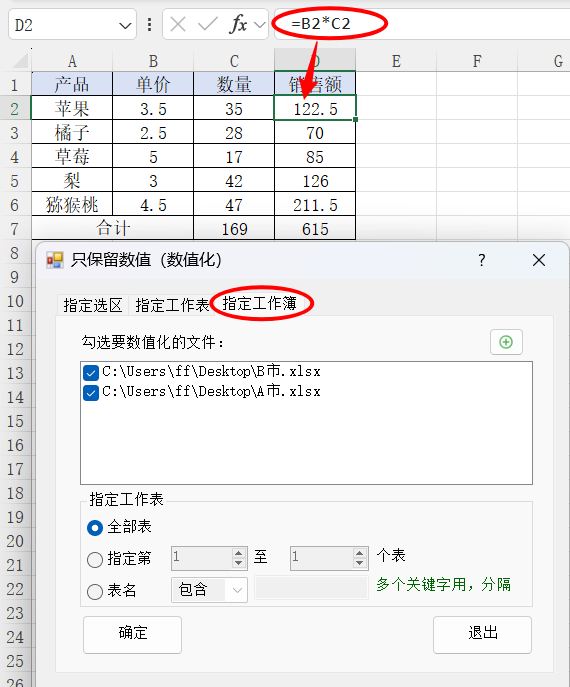
Task: Select the 全部表 radio option
Action: click(x=95, y=528)
